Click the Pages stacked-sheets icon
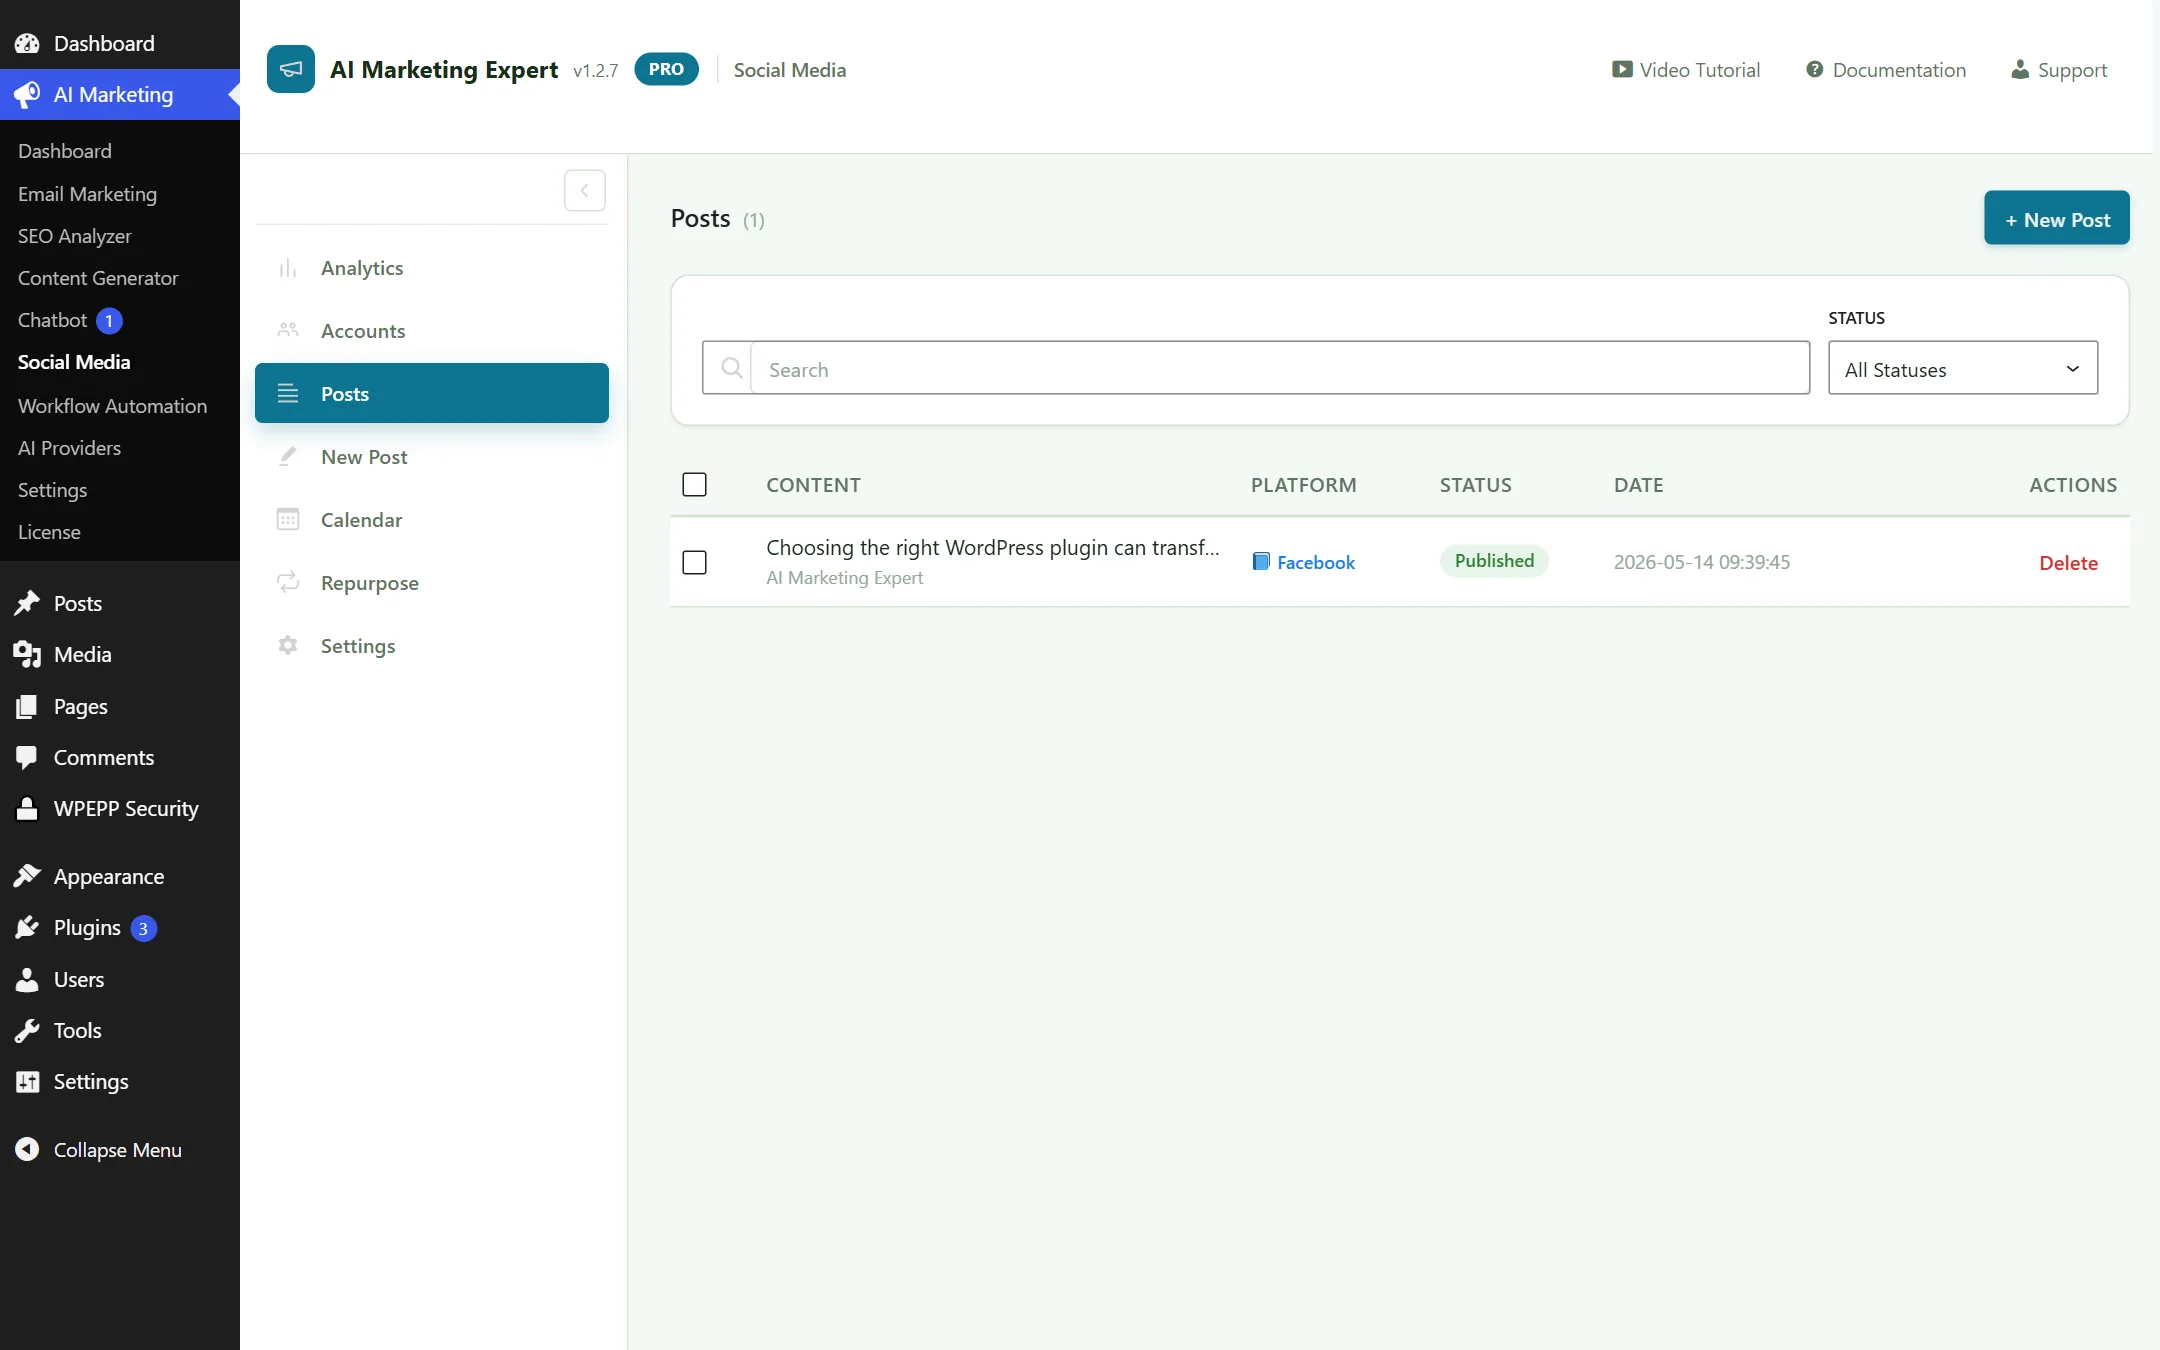The image size is (2160, 1350). point(27,706)
